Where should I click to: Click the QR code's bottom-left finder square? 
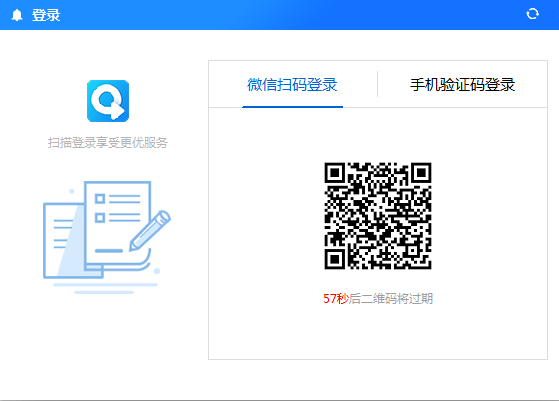pos(334,259)
